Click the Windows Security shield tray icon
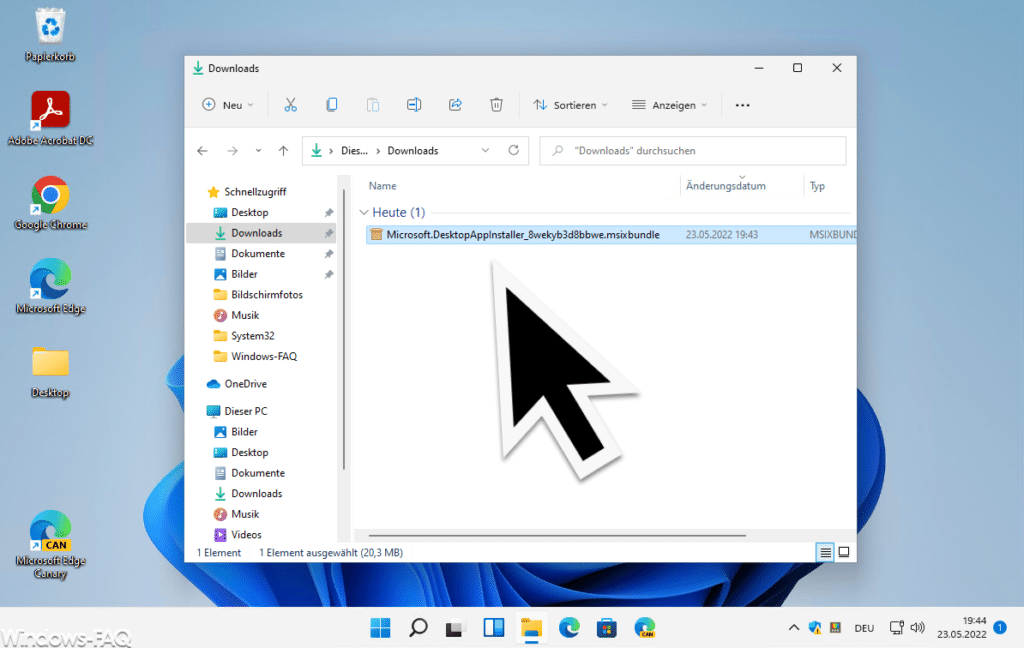The height and width of the screenshot is (648, 1024). 814,628
